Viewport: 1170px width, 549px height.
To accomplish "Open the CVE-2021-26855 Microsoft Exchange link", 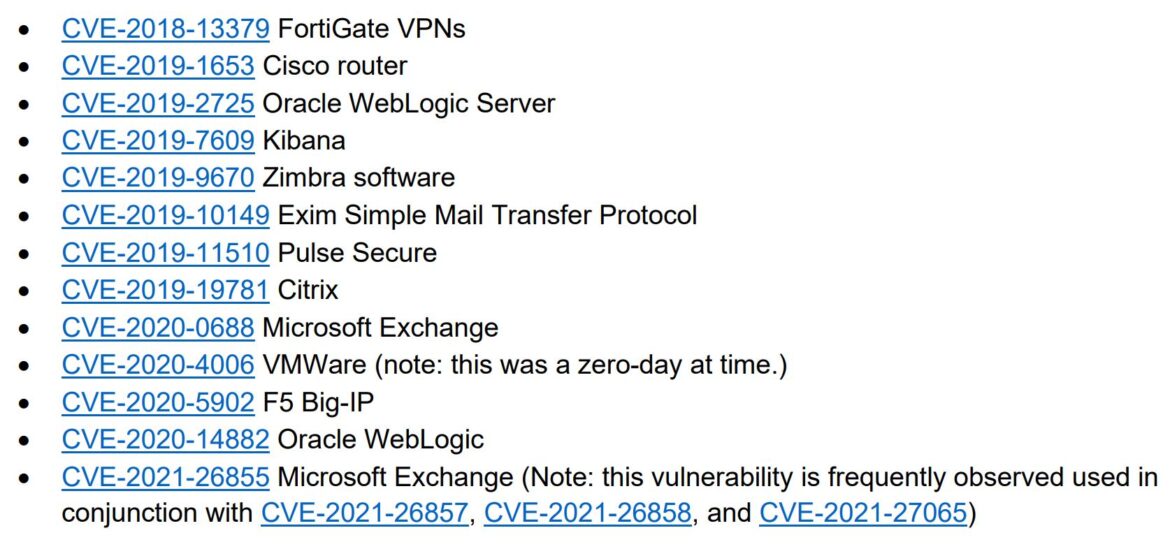I will point(165,477).
